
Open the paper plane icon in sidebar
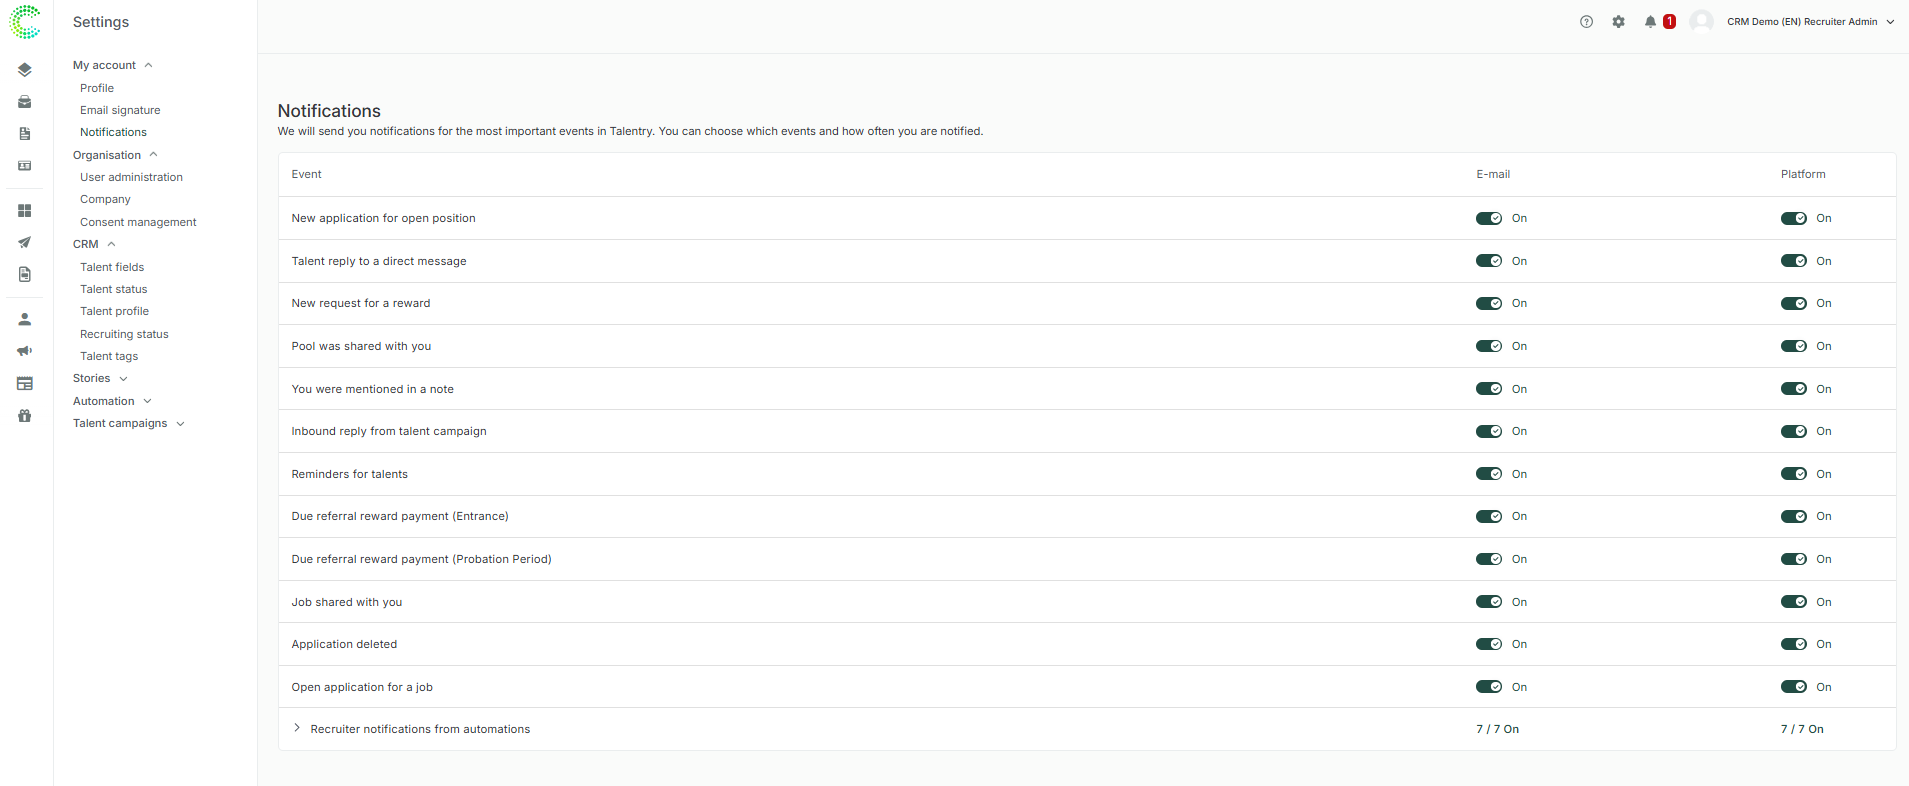pyautogui.click(x=25, y=243)
